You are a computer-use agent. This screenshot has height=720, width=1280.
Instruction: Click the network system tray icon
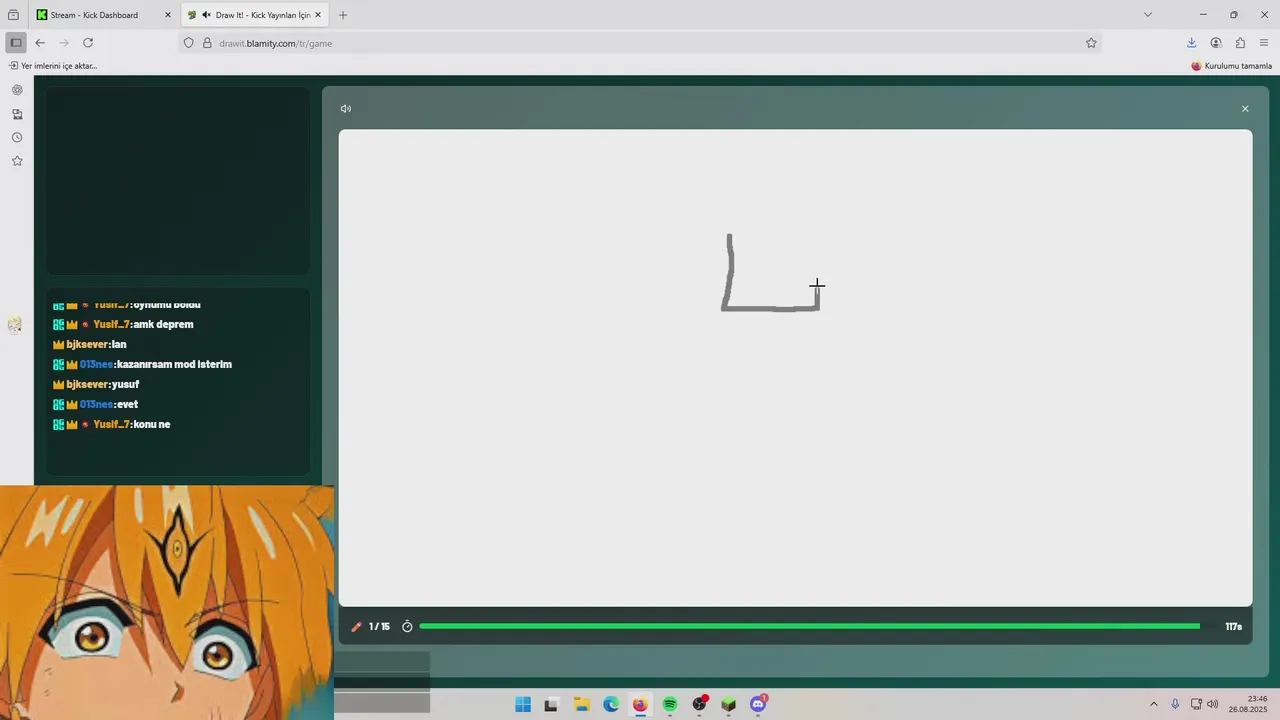pos(1196,704)
